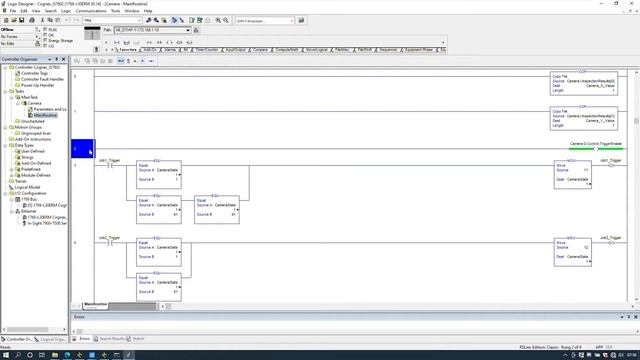The width and height of the screenshot is (640, 360).
Task: Click the Copy icon in toolbar
Action: (x=50, y=20)
